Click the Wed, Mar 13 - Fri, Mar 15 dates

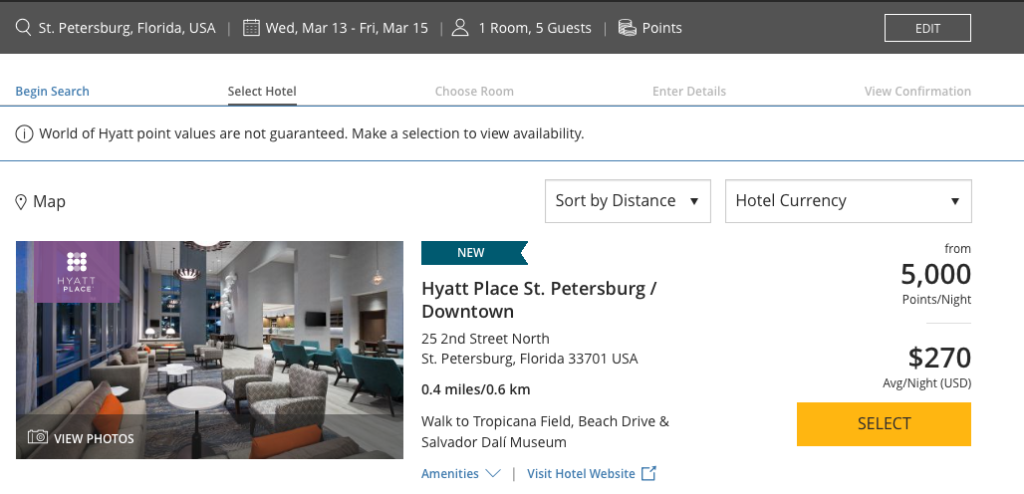pos(347,28)
